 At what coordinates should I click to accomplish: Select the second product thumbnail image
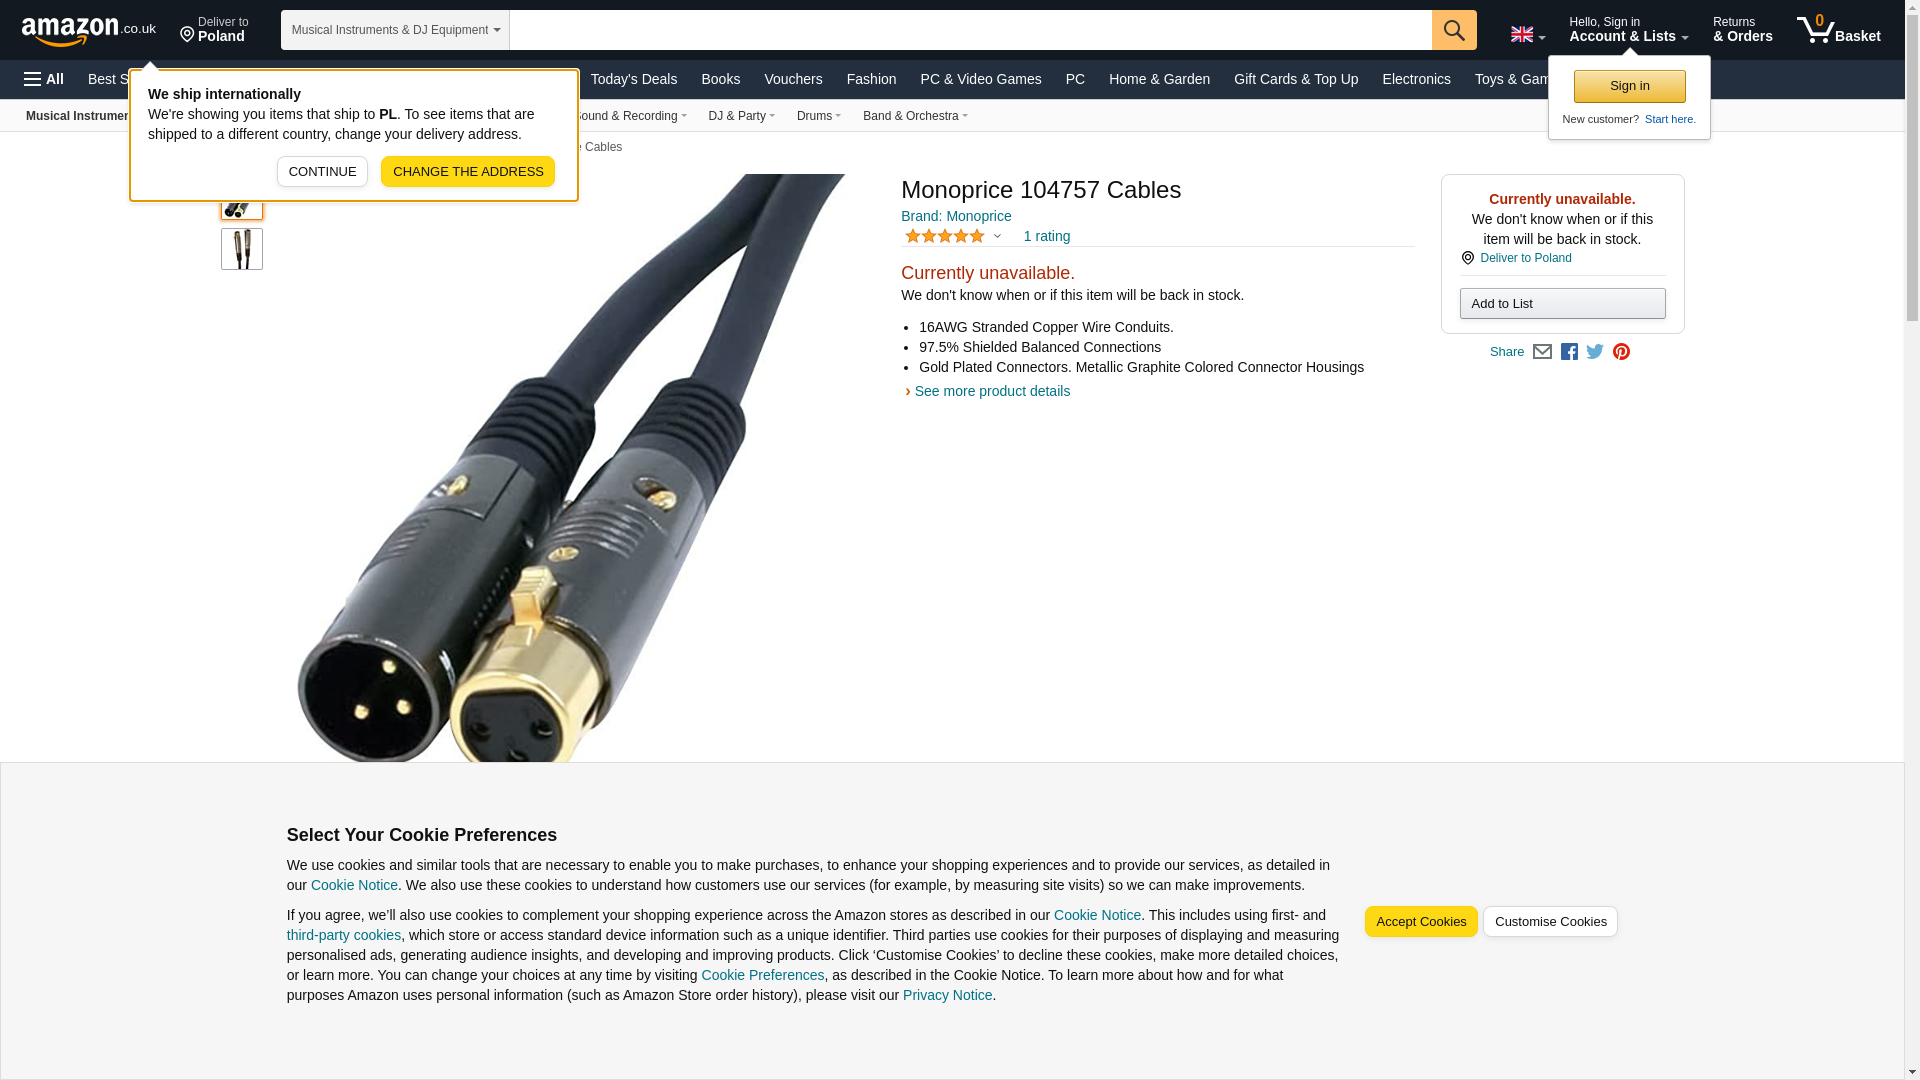tap(242, 249)
